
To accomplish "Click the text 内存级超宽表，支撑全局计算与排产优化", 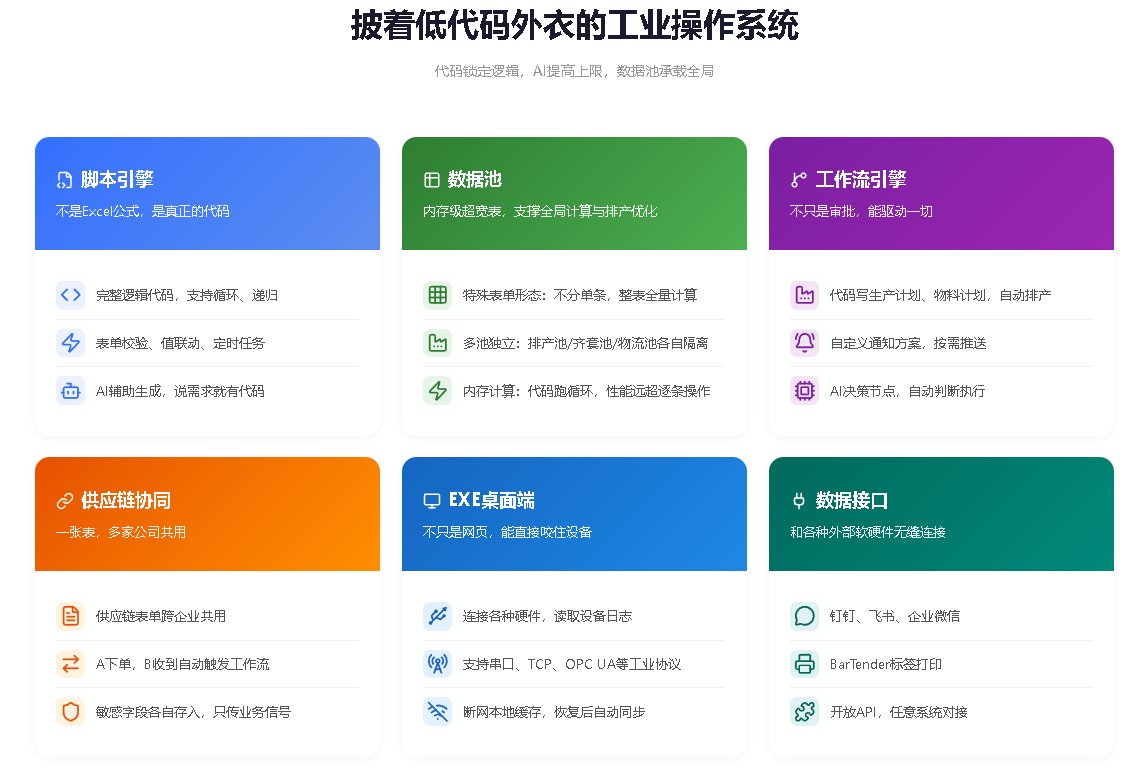I will pos(540,212).
